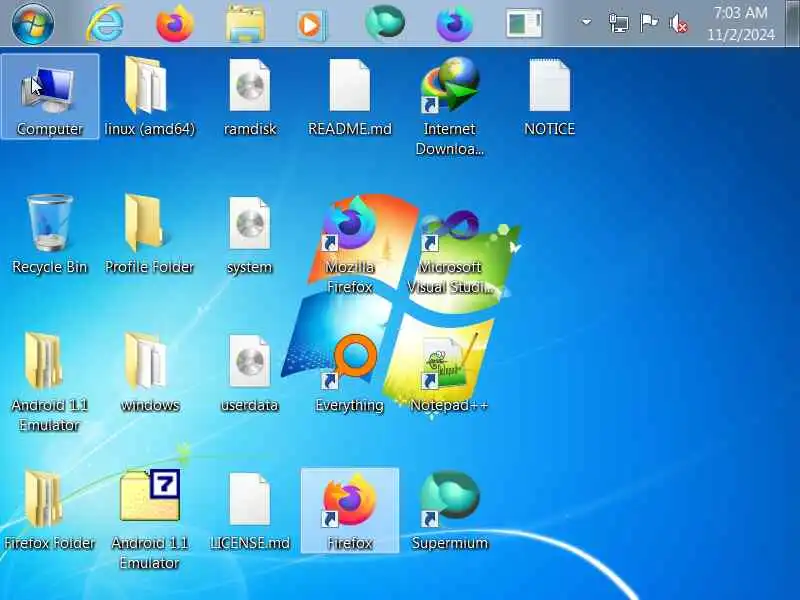Select the linux (amd64) folder
This screenshot has width=800, height=600.
coord(149,97)
